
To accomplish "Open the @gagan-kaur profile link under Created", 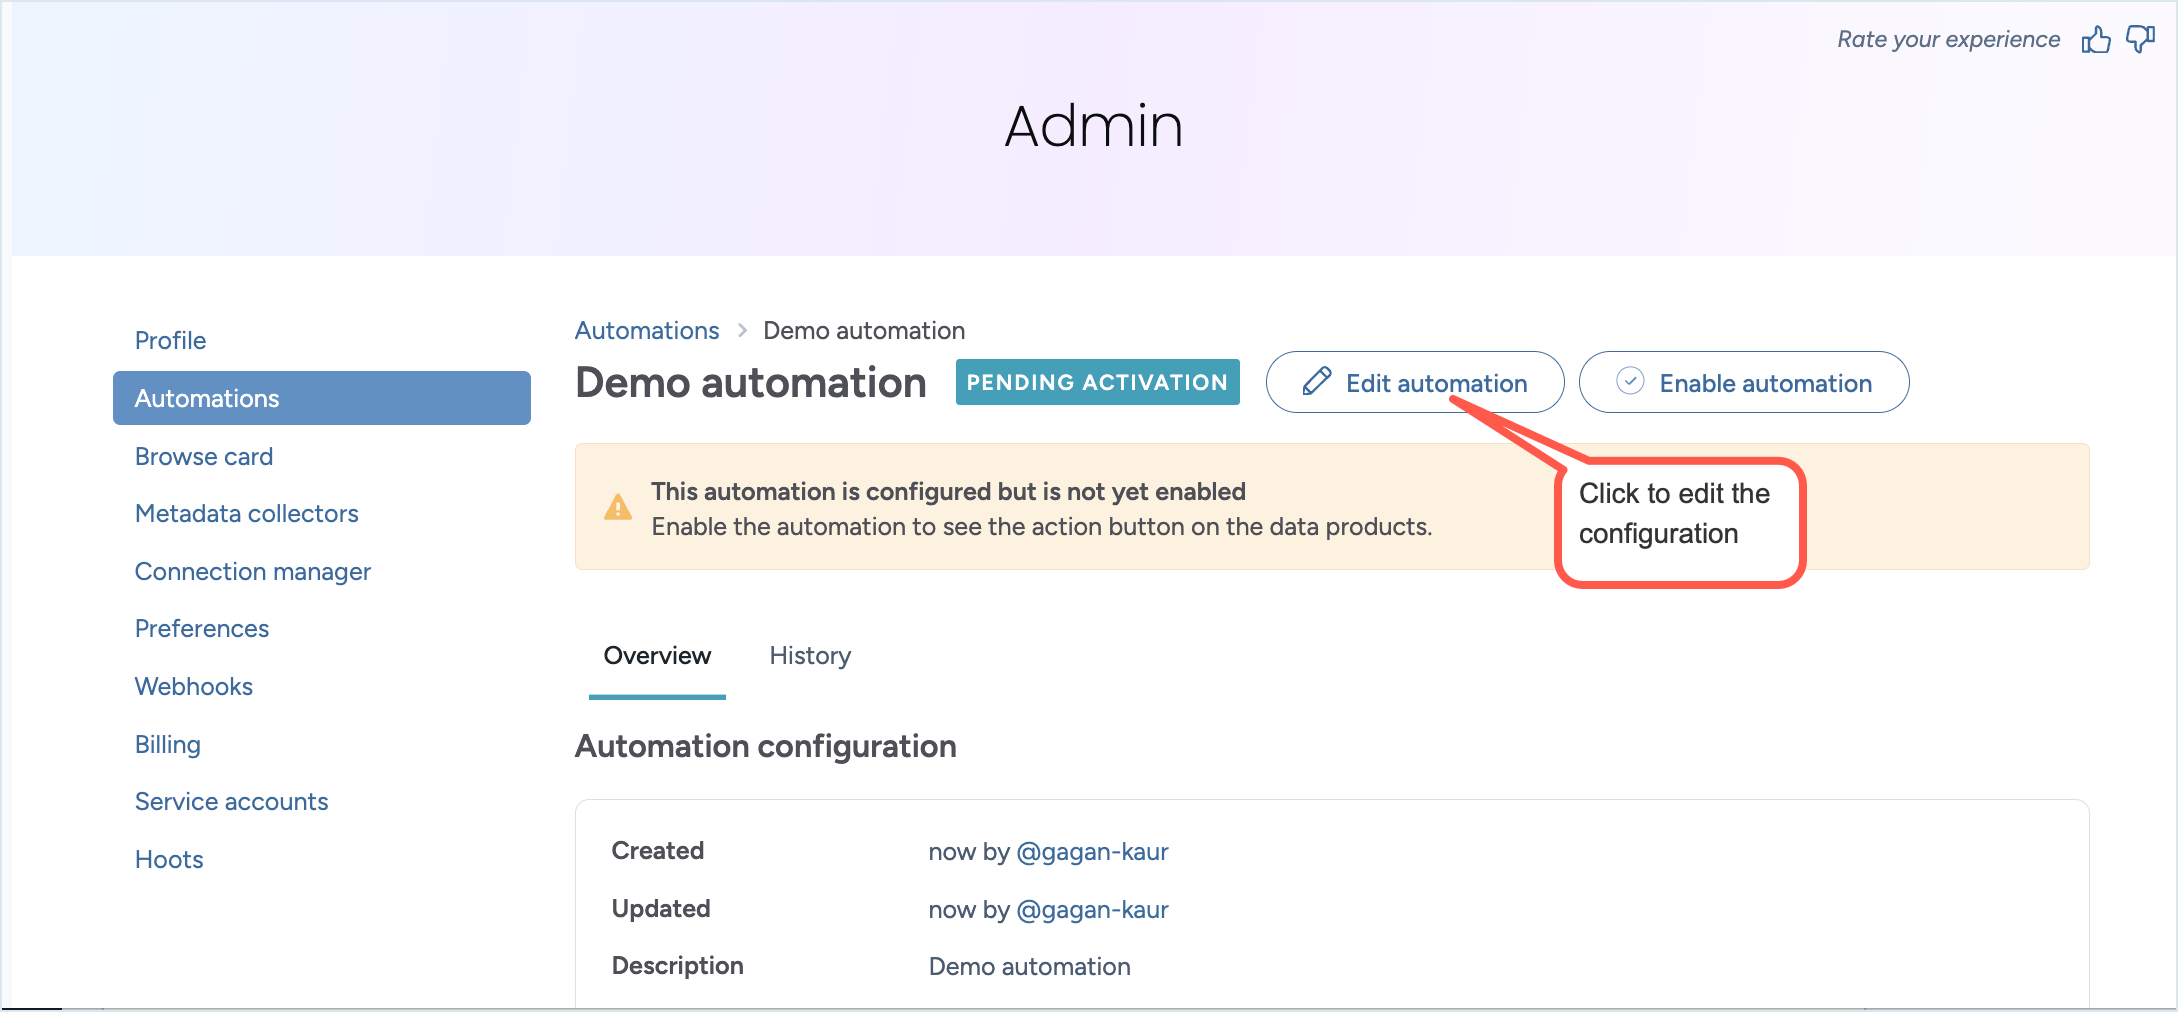I will coord(1092,852).
